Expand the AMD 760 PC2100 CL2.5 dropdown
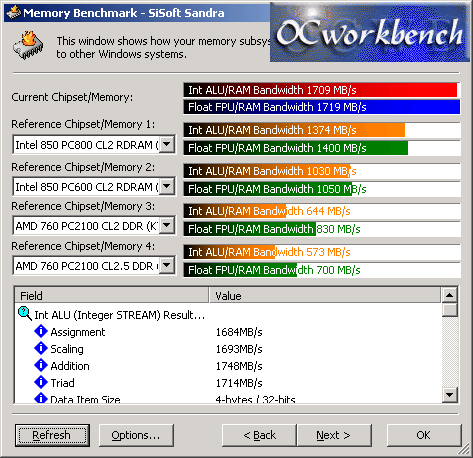The image size is (473, 458). click(x=167, y=266)
